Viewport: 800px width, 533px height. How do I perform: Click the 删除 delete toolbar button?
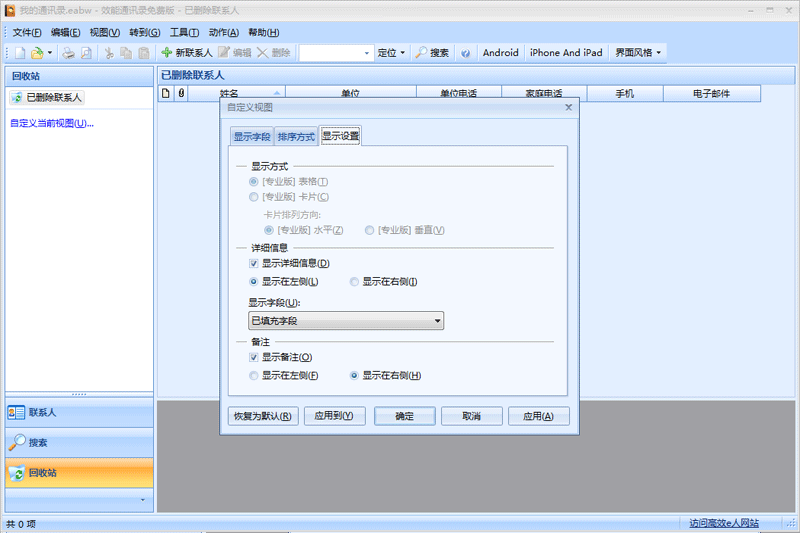click(x=273, y=53)
